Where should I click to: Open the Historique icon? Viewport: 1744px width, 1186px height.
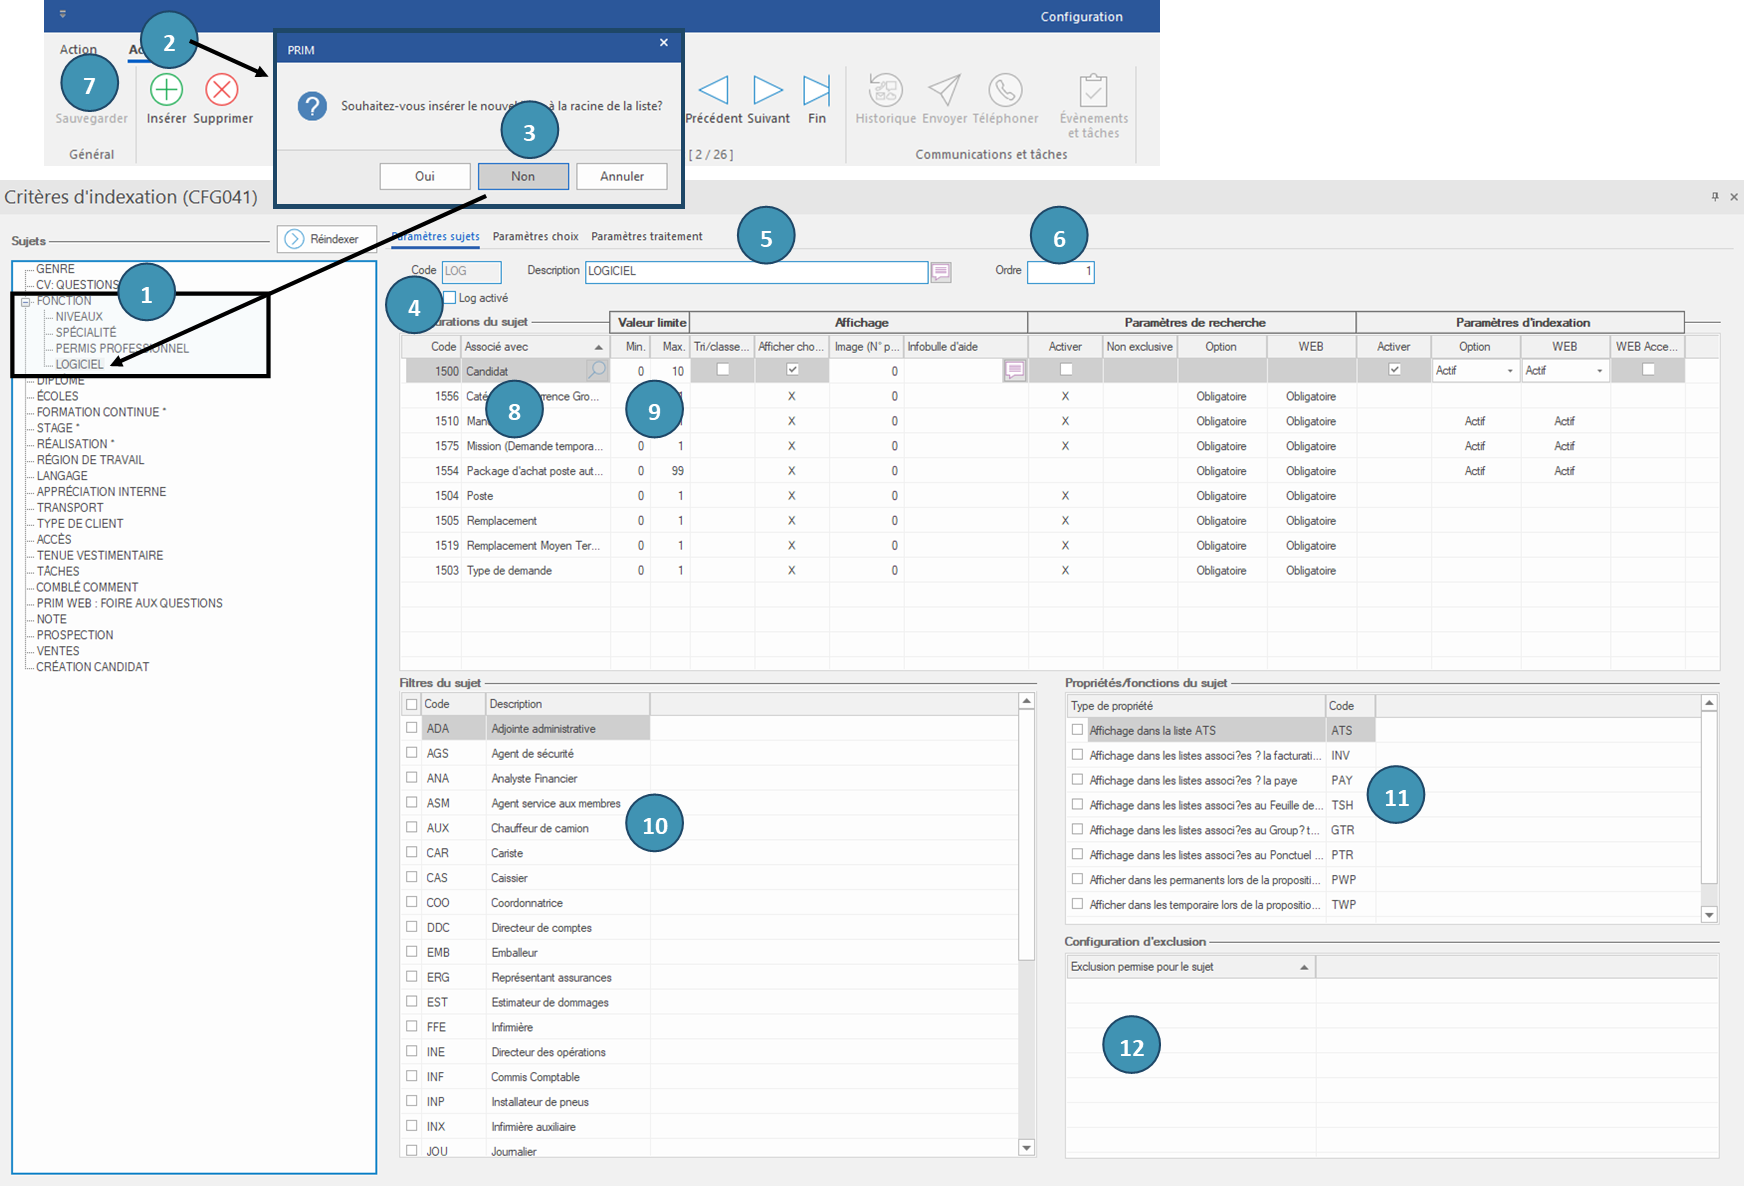coord(885,90)
